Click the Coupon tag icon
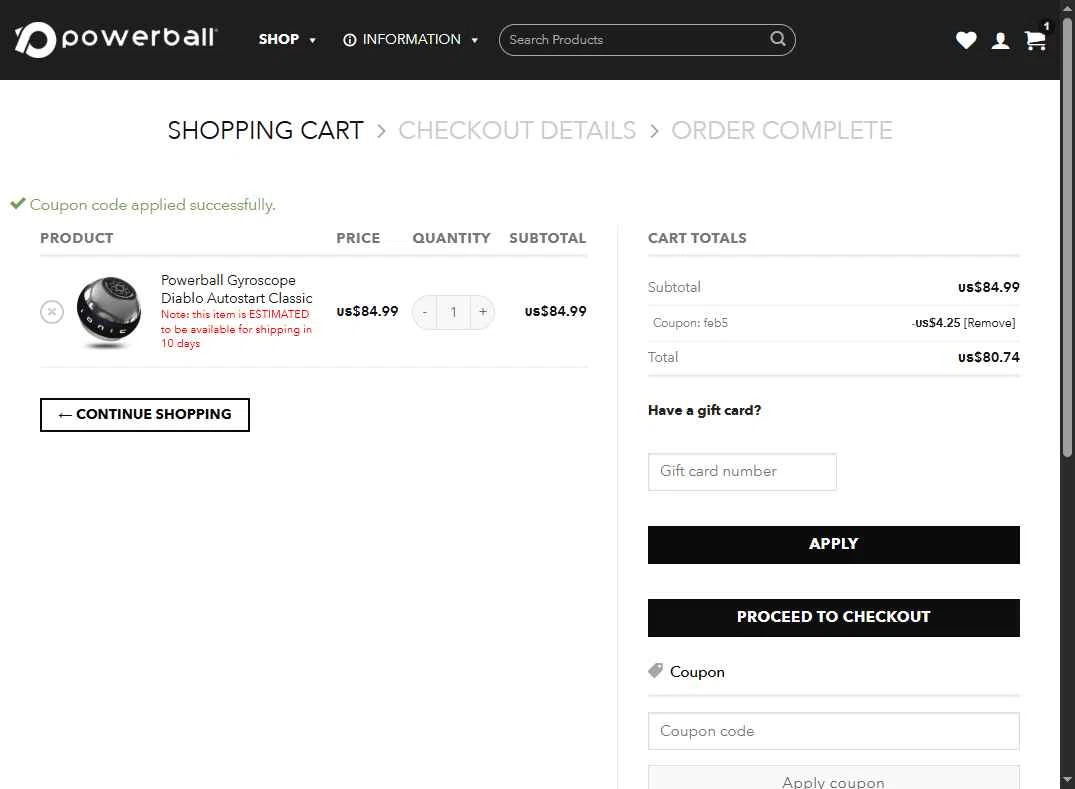The height and width of the screenshot is (789, 1075). click(x=655, y=670)
